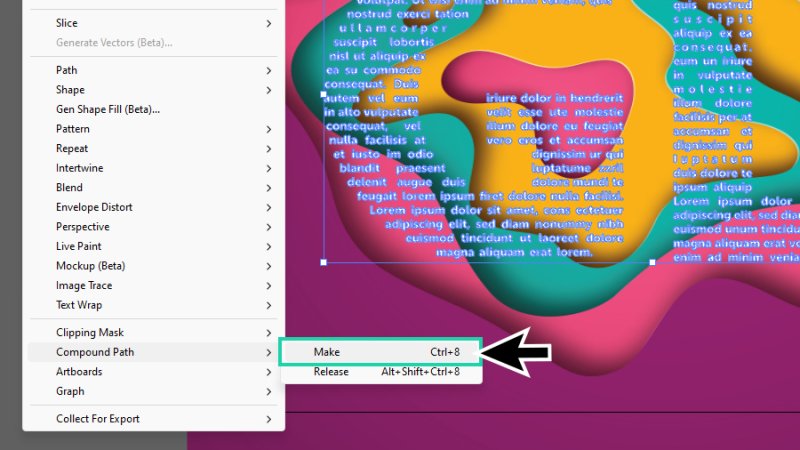The image size is (800, 450).
Task: Open the Live Paint submenu
Action: 154,246
